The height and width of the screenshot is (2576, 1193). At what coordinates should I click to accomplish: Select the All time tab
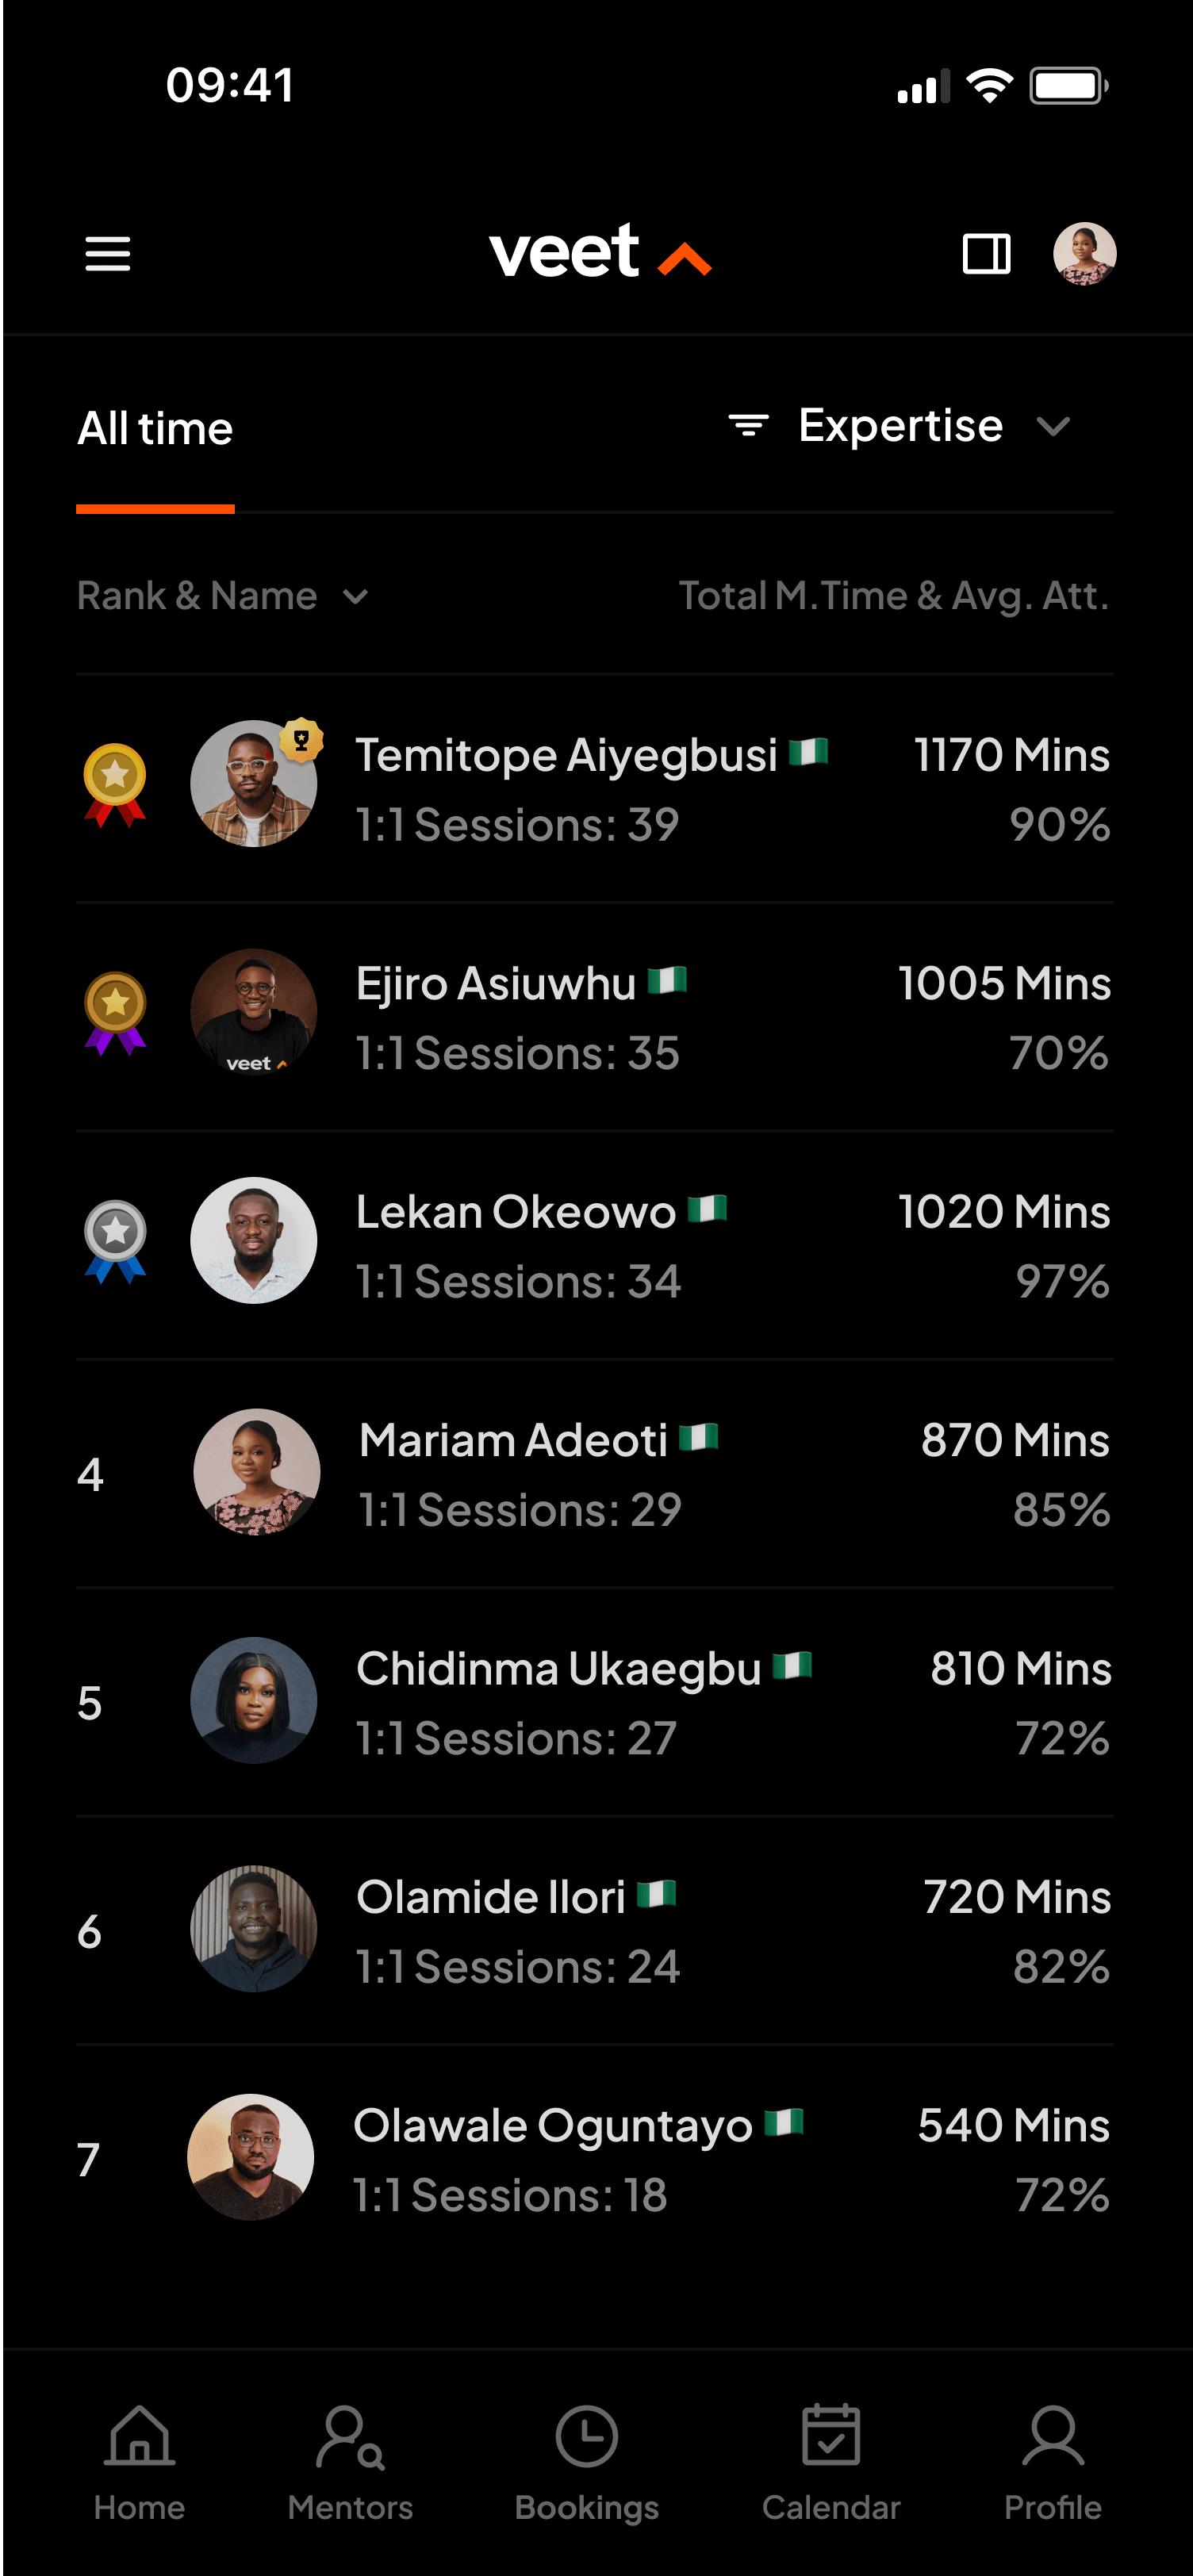tap(155, 429)
